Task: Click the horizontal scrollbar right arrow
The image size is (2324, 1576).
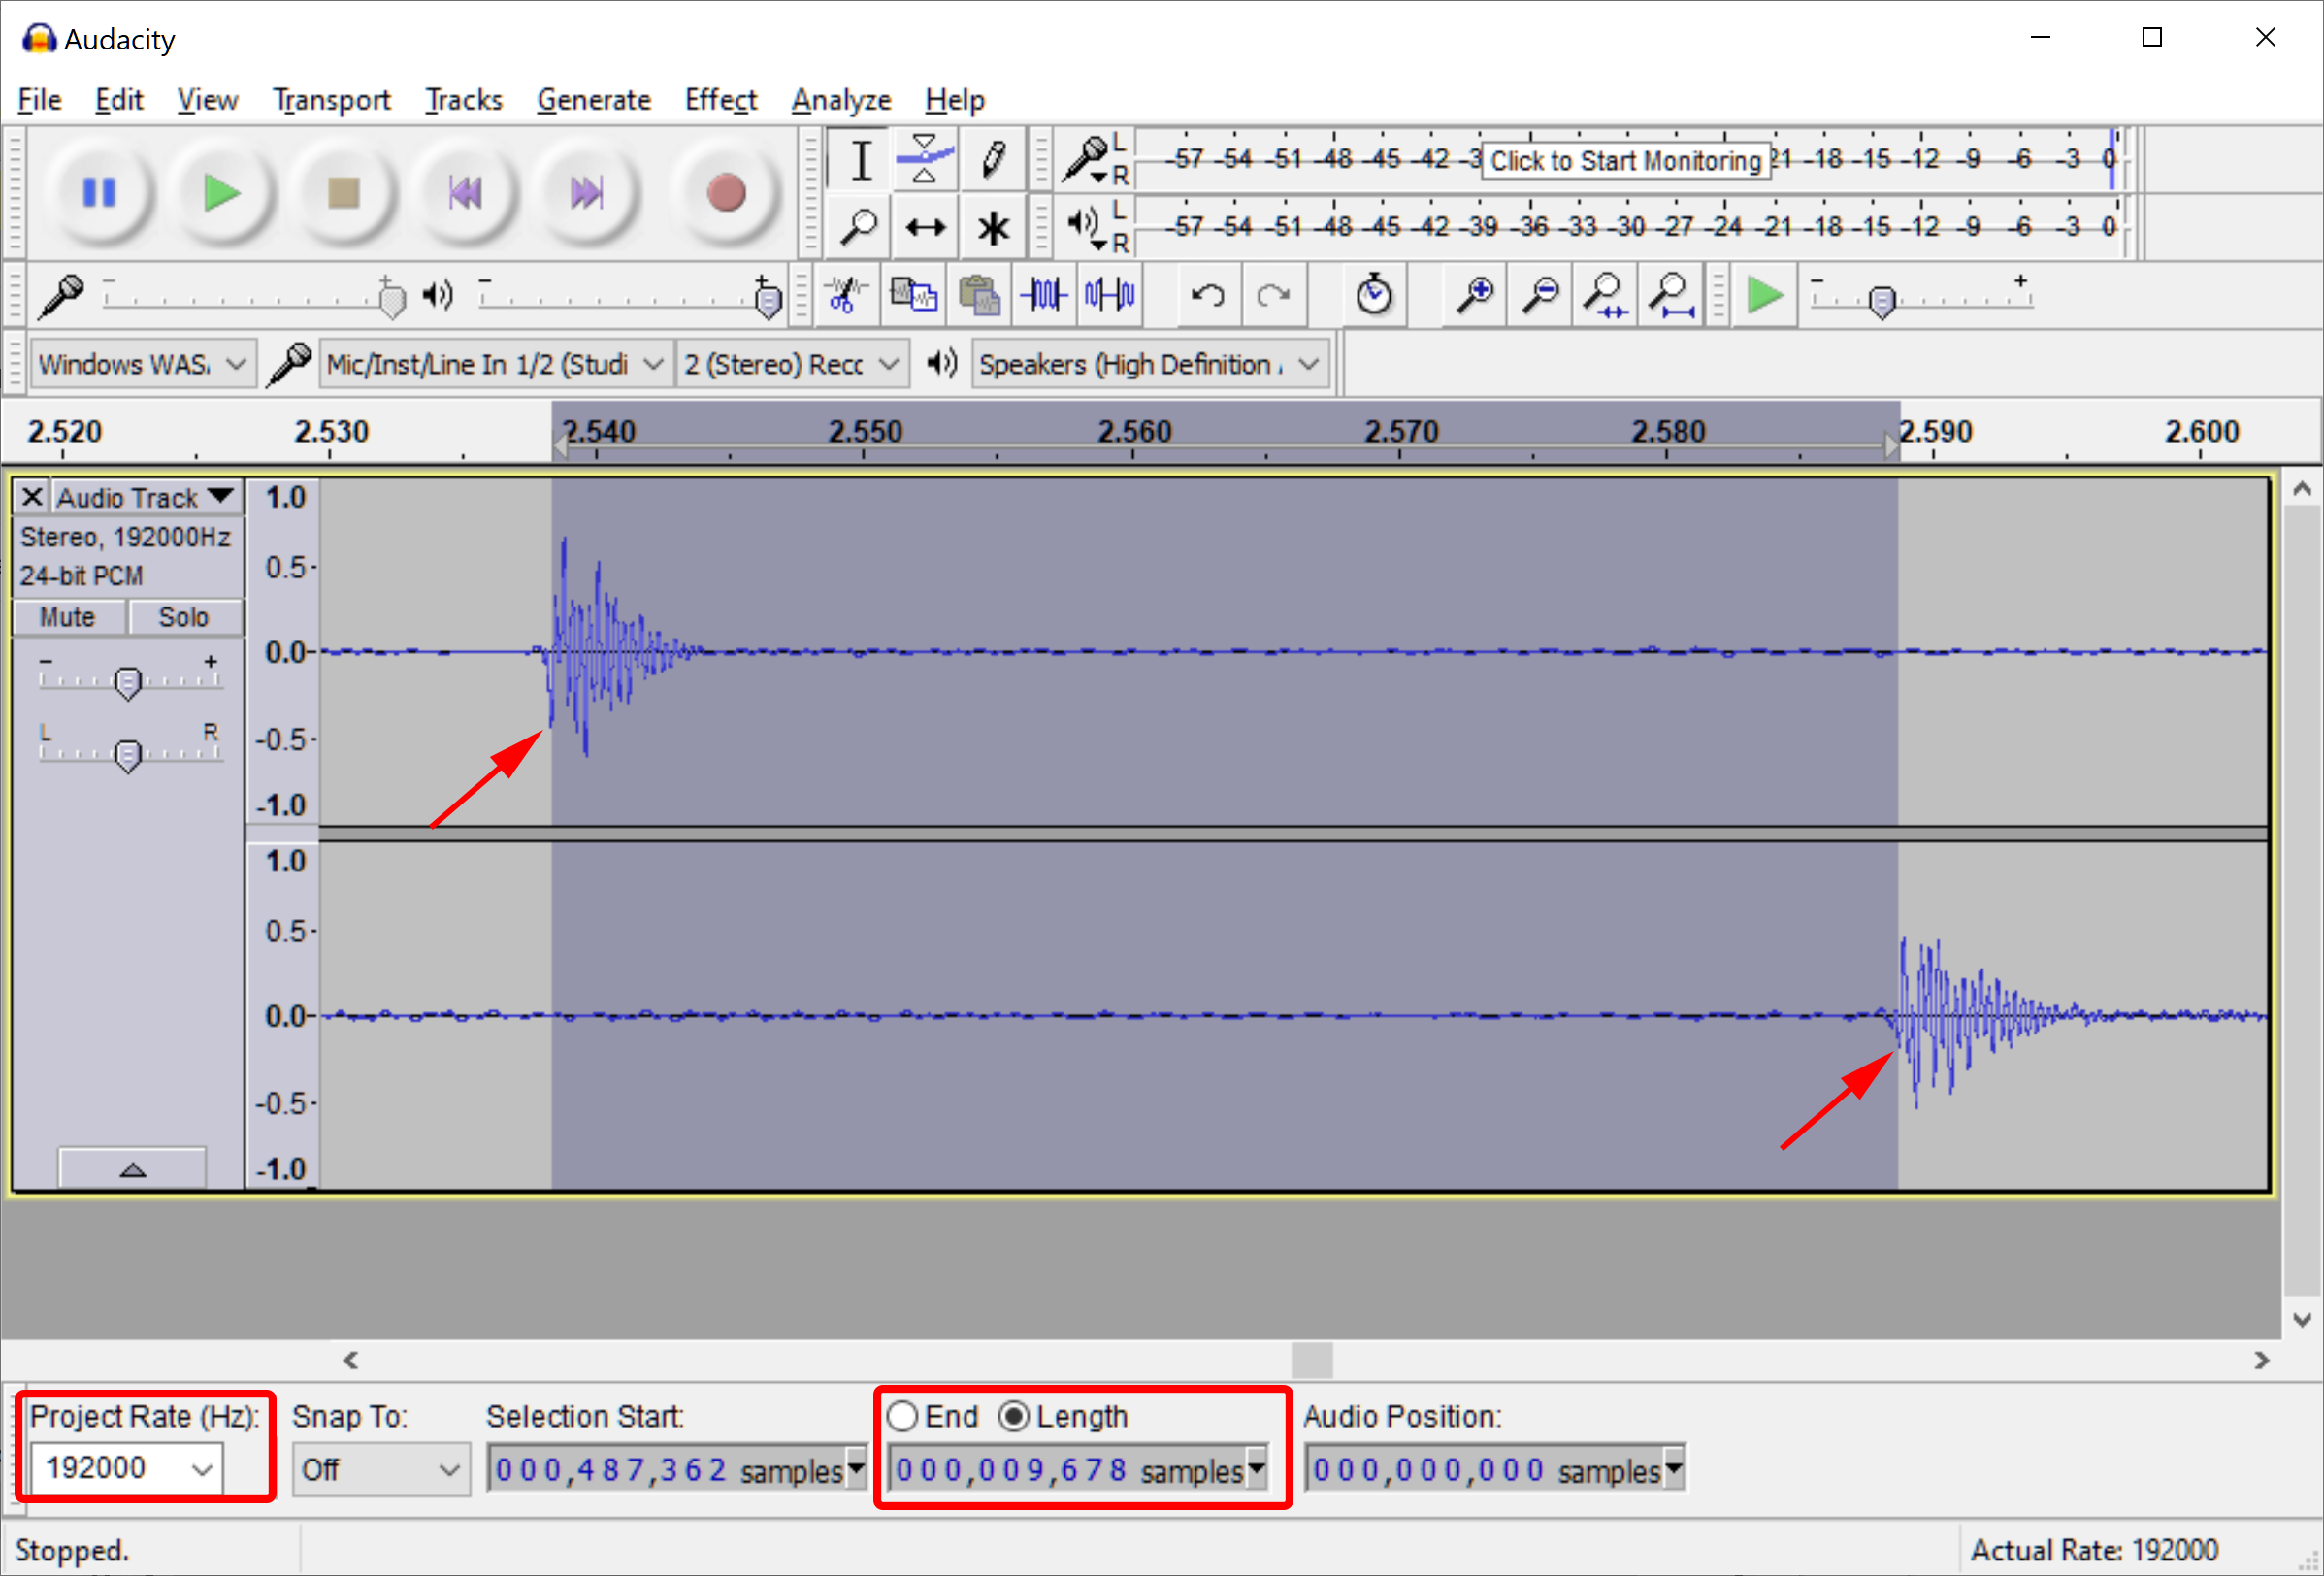Action: point(2261,1360)
